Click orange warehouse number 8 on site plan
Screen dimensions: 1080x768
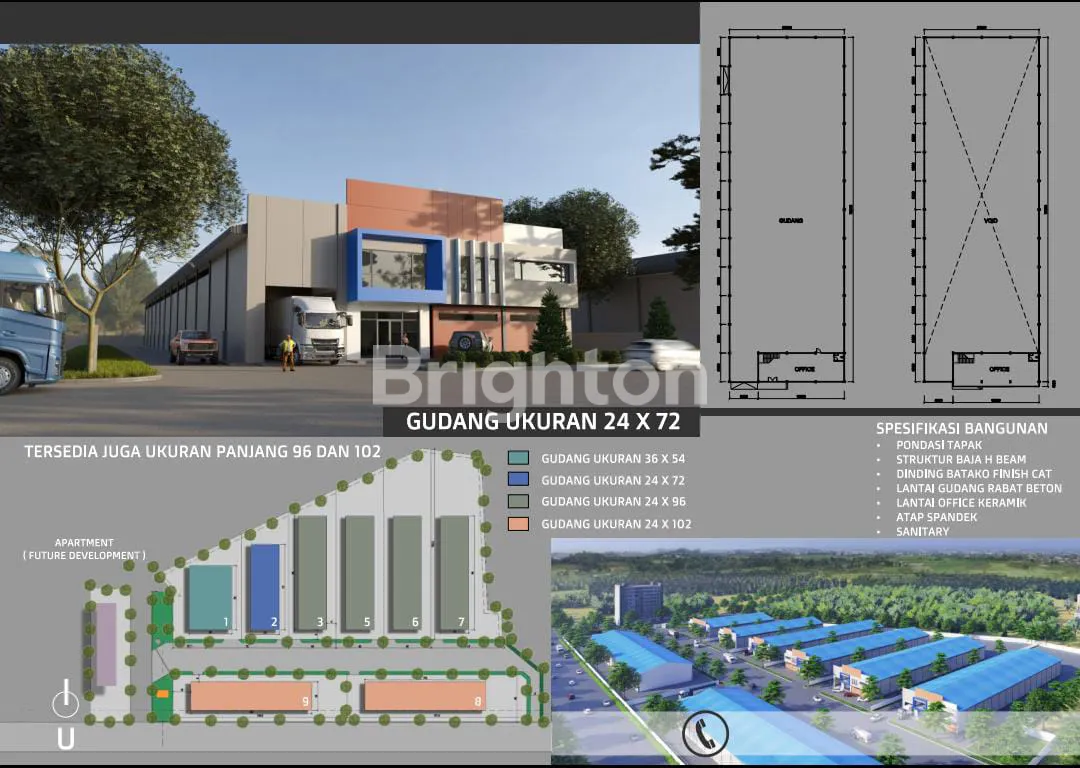coord(424,696)
